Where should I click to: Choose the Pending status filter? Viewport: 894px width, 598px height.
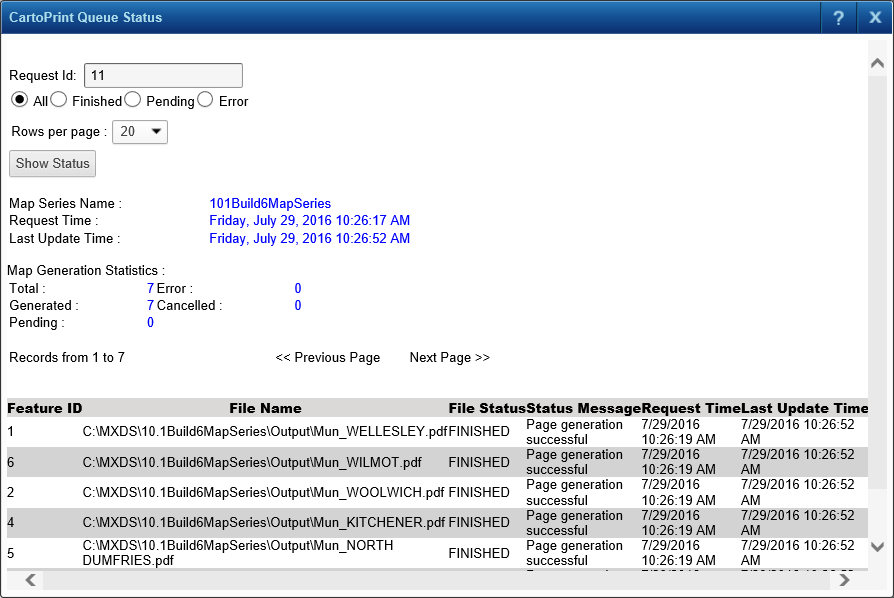point(133,100)
